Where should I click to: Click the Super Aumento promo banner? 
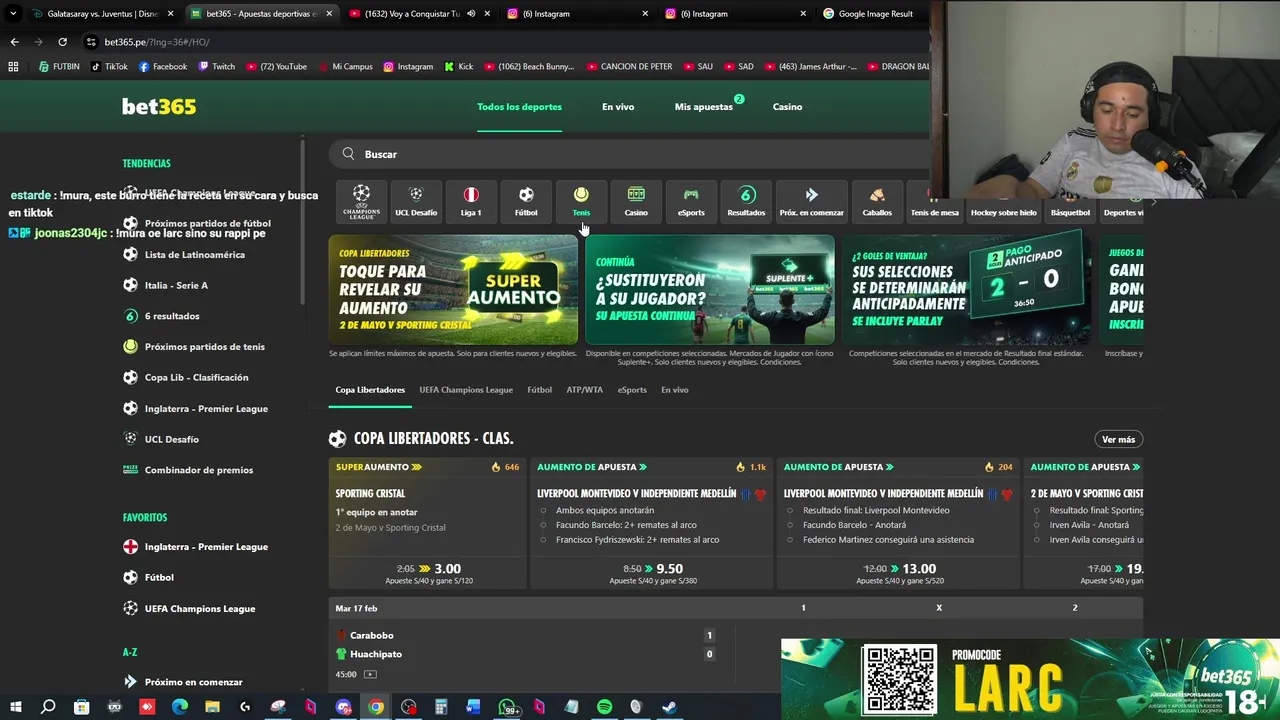coord(453,290)
